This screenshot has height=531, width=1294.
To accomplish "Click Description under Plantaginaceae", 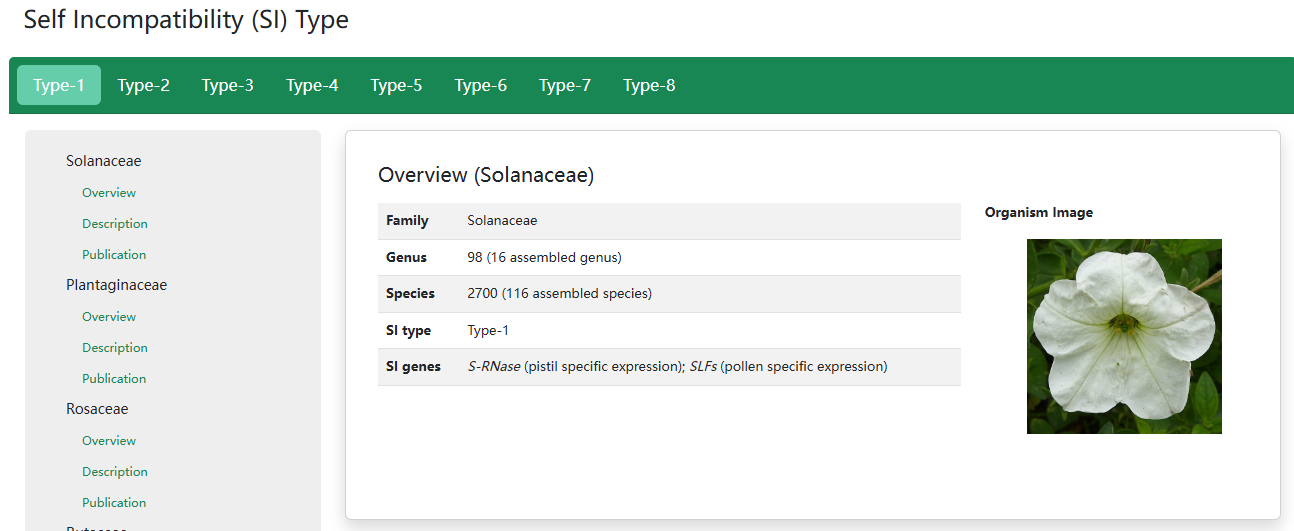I will (x=115, y=348).
